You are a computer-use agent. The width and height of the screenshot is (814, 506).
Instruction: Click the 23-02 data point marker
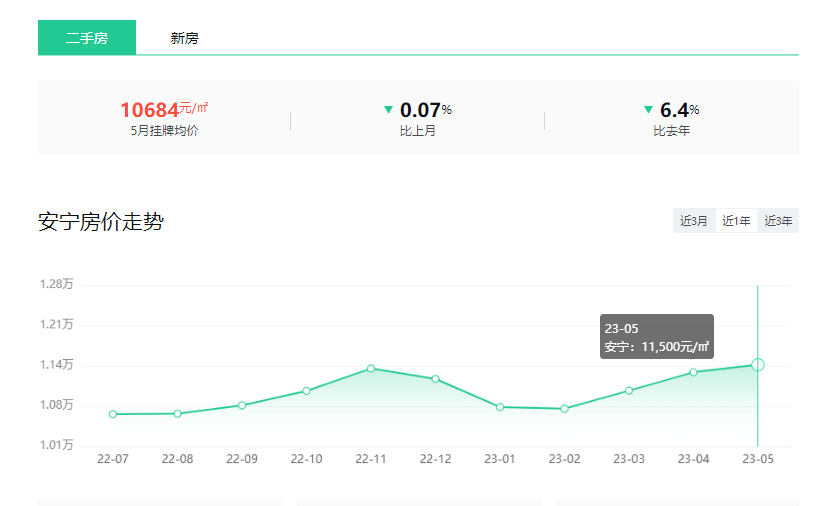point(564,409)
